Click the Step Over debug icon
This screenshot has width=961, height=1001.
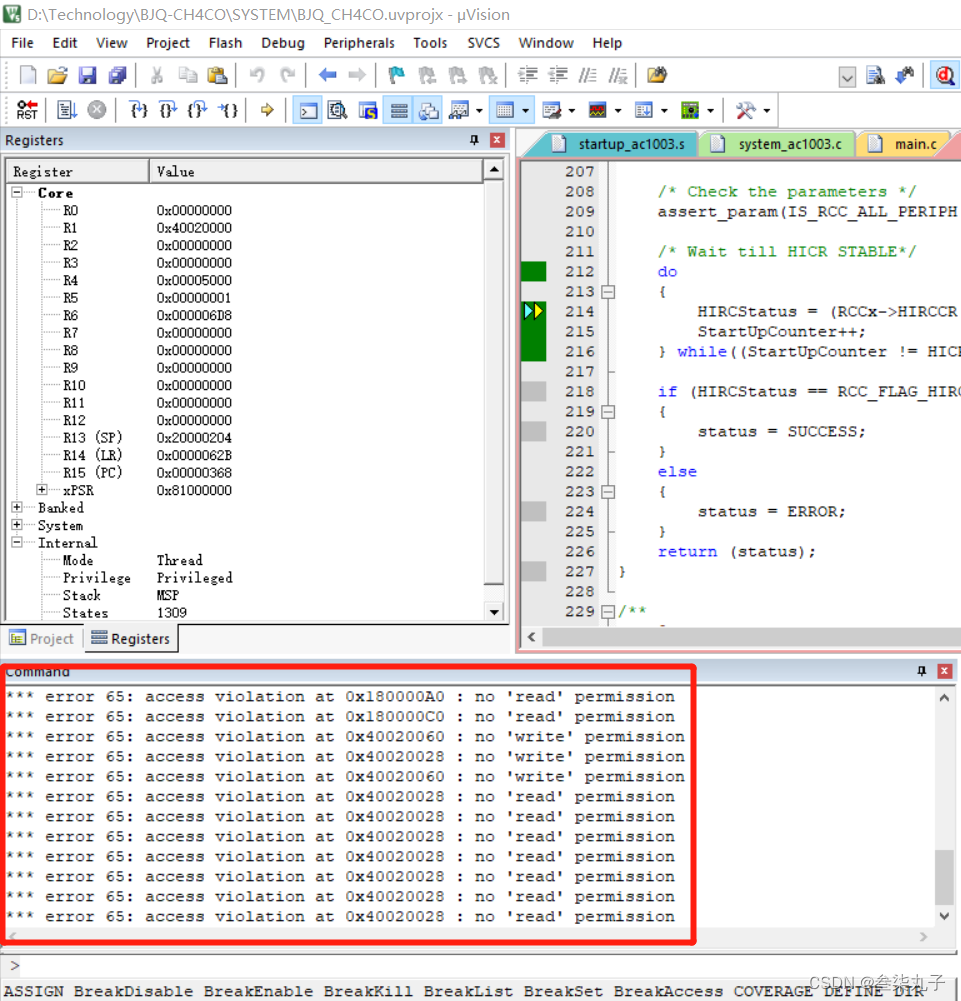click(x=167, y=110)
